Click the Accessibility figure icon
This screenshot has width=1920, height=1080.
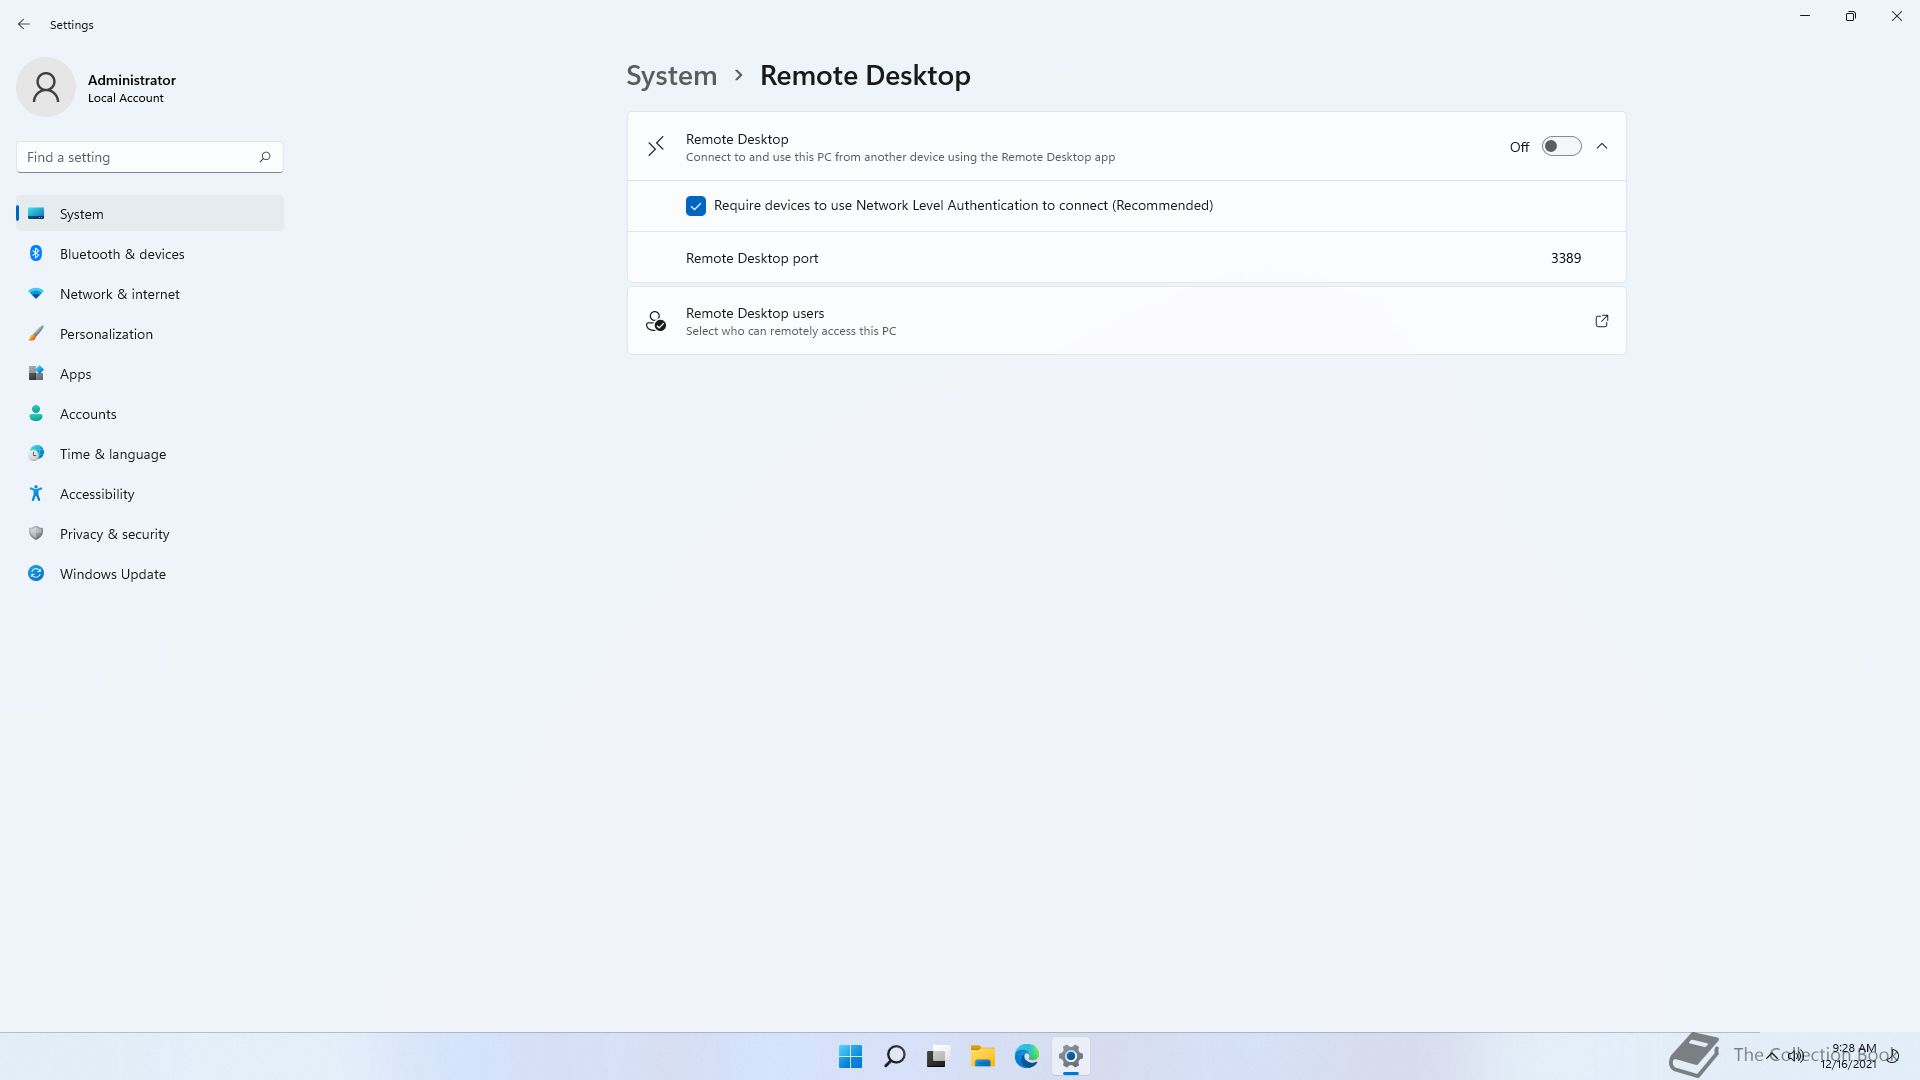36,494
